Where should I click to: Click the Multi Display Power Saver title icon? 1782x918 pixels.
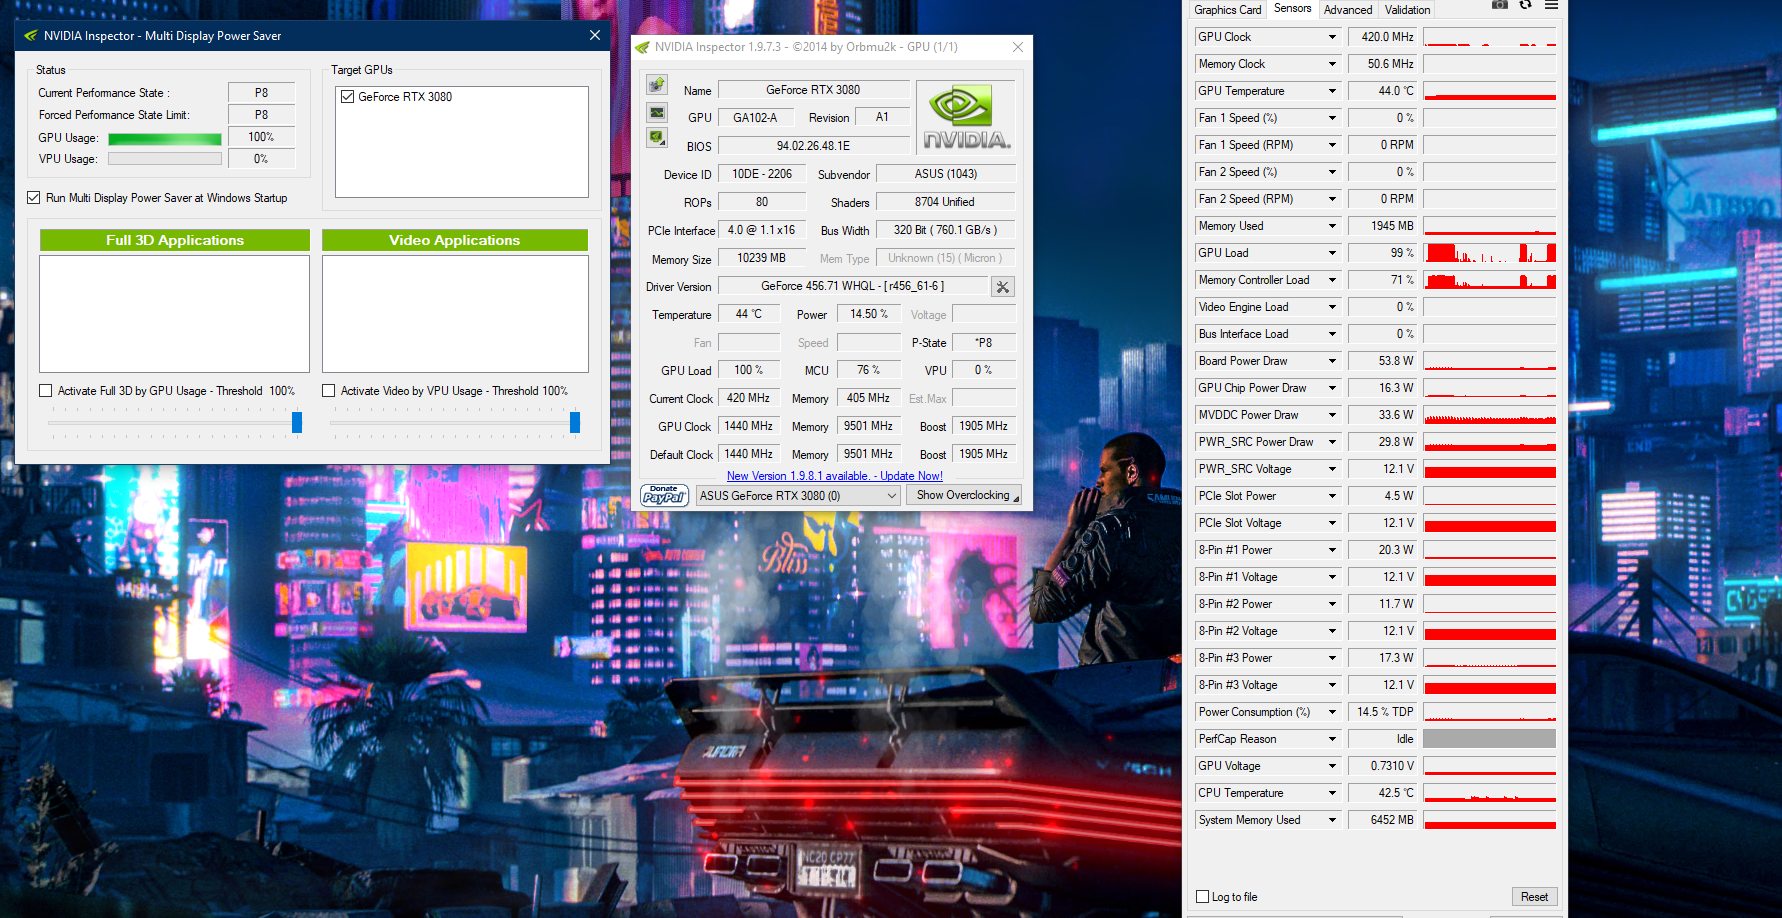pyautogui.click(x=30, y=36)
